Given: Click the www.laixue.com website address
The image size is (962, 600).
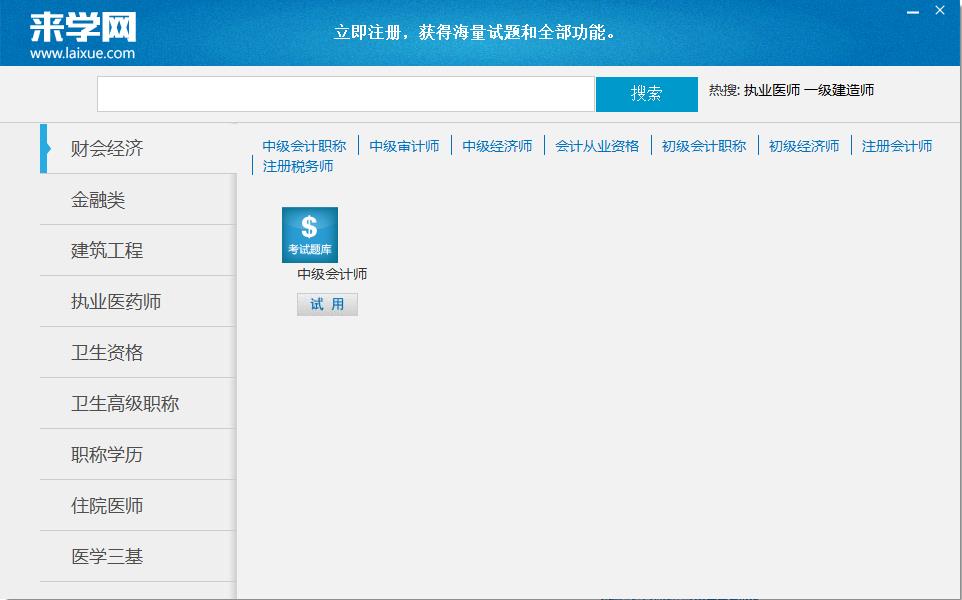Looking at the screenshot, I should click(83, 53).
